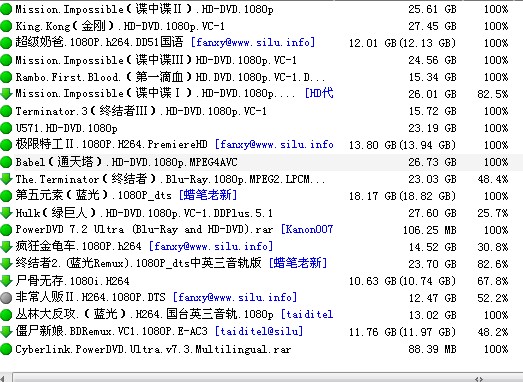Click the 67.8% progress value
Image resolution: width=523 pixels, height=382 pixels.
click(493, 281)
